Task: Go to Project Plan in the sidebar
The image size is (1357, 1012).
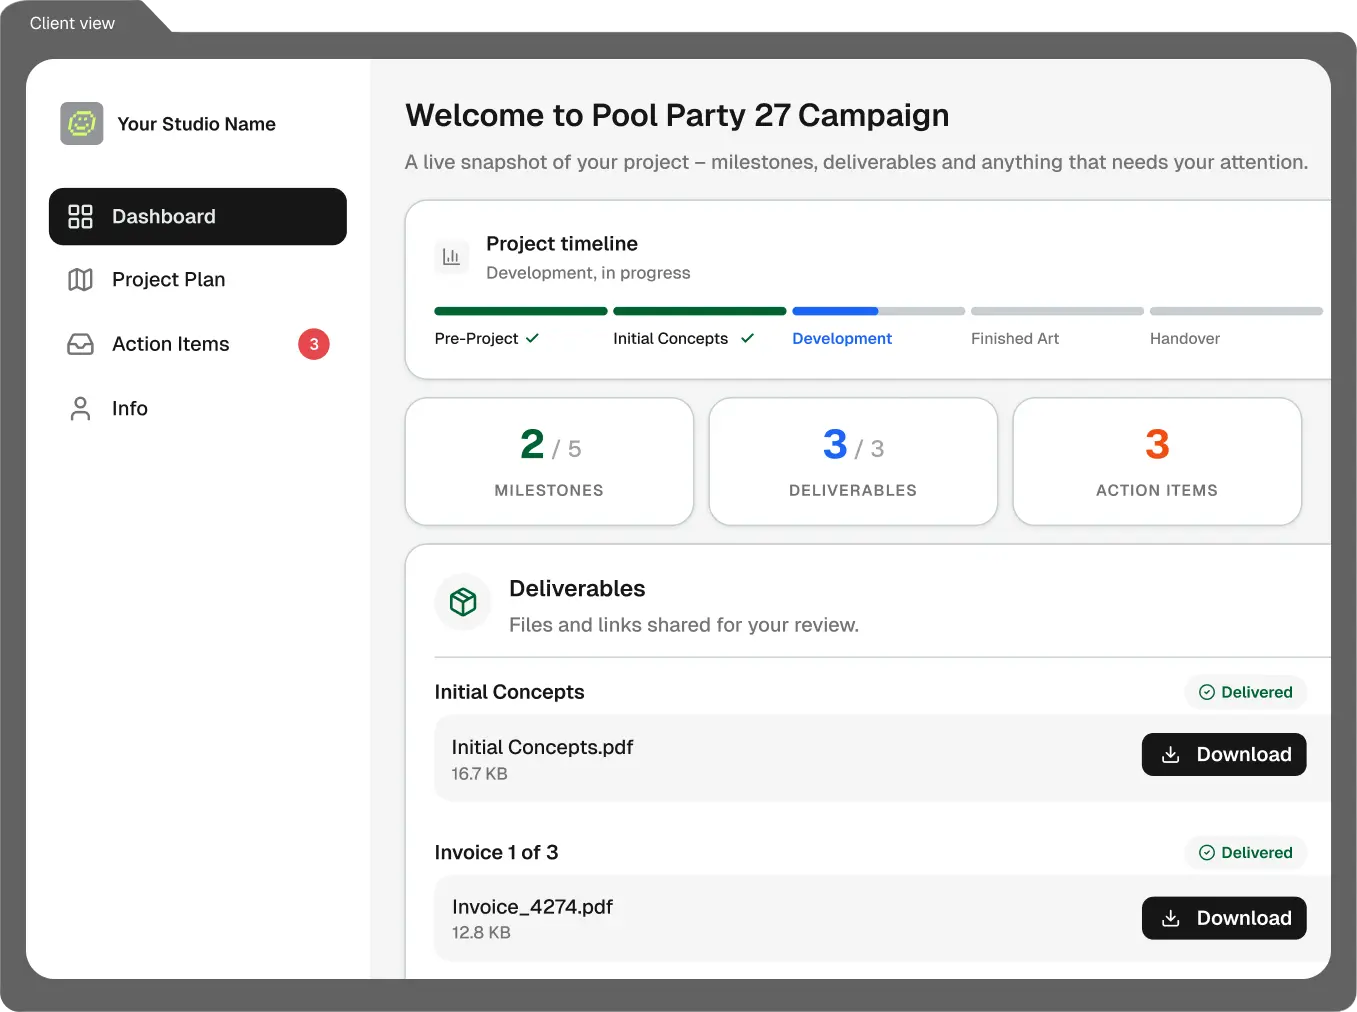Action: coord(198,280)
